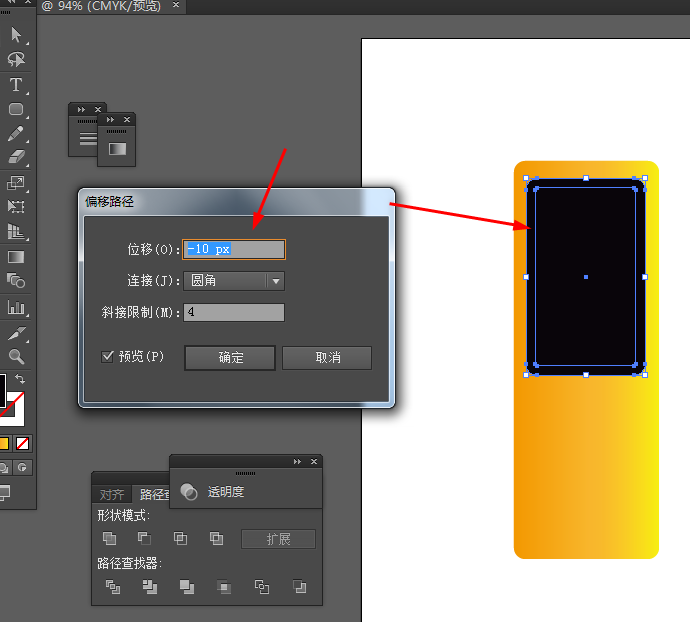Close the collapsed Gradient panel
This screenshot has width=690, height=622.
click(x=127, y=119)
